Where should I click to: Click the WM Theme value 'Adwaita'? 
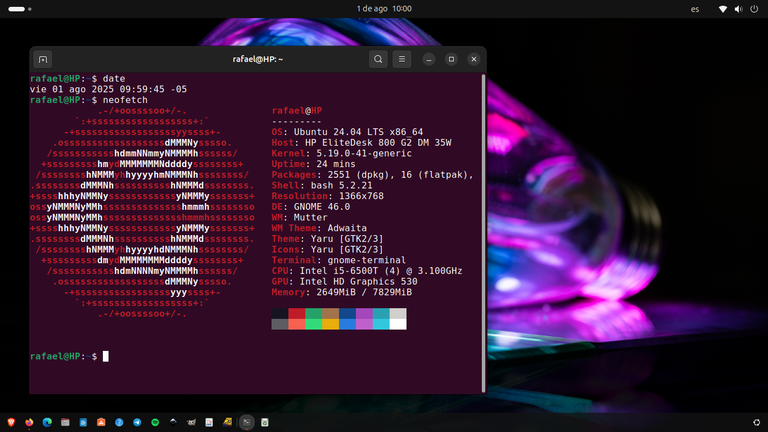pos(347,228)
